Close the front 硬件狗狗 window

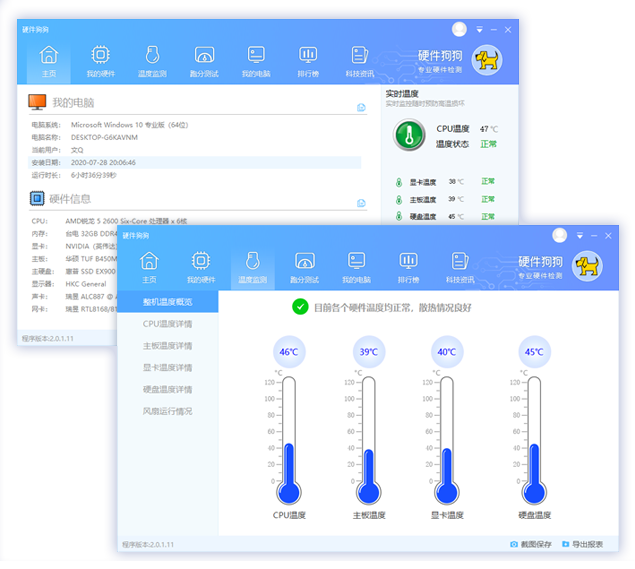point(608,236)
